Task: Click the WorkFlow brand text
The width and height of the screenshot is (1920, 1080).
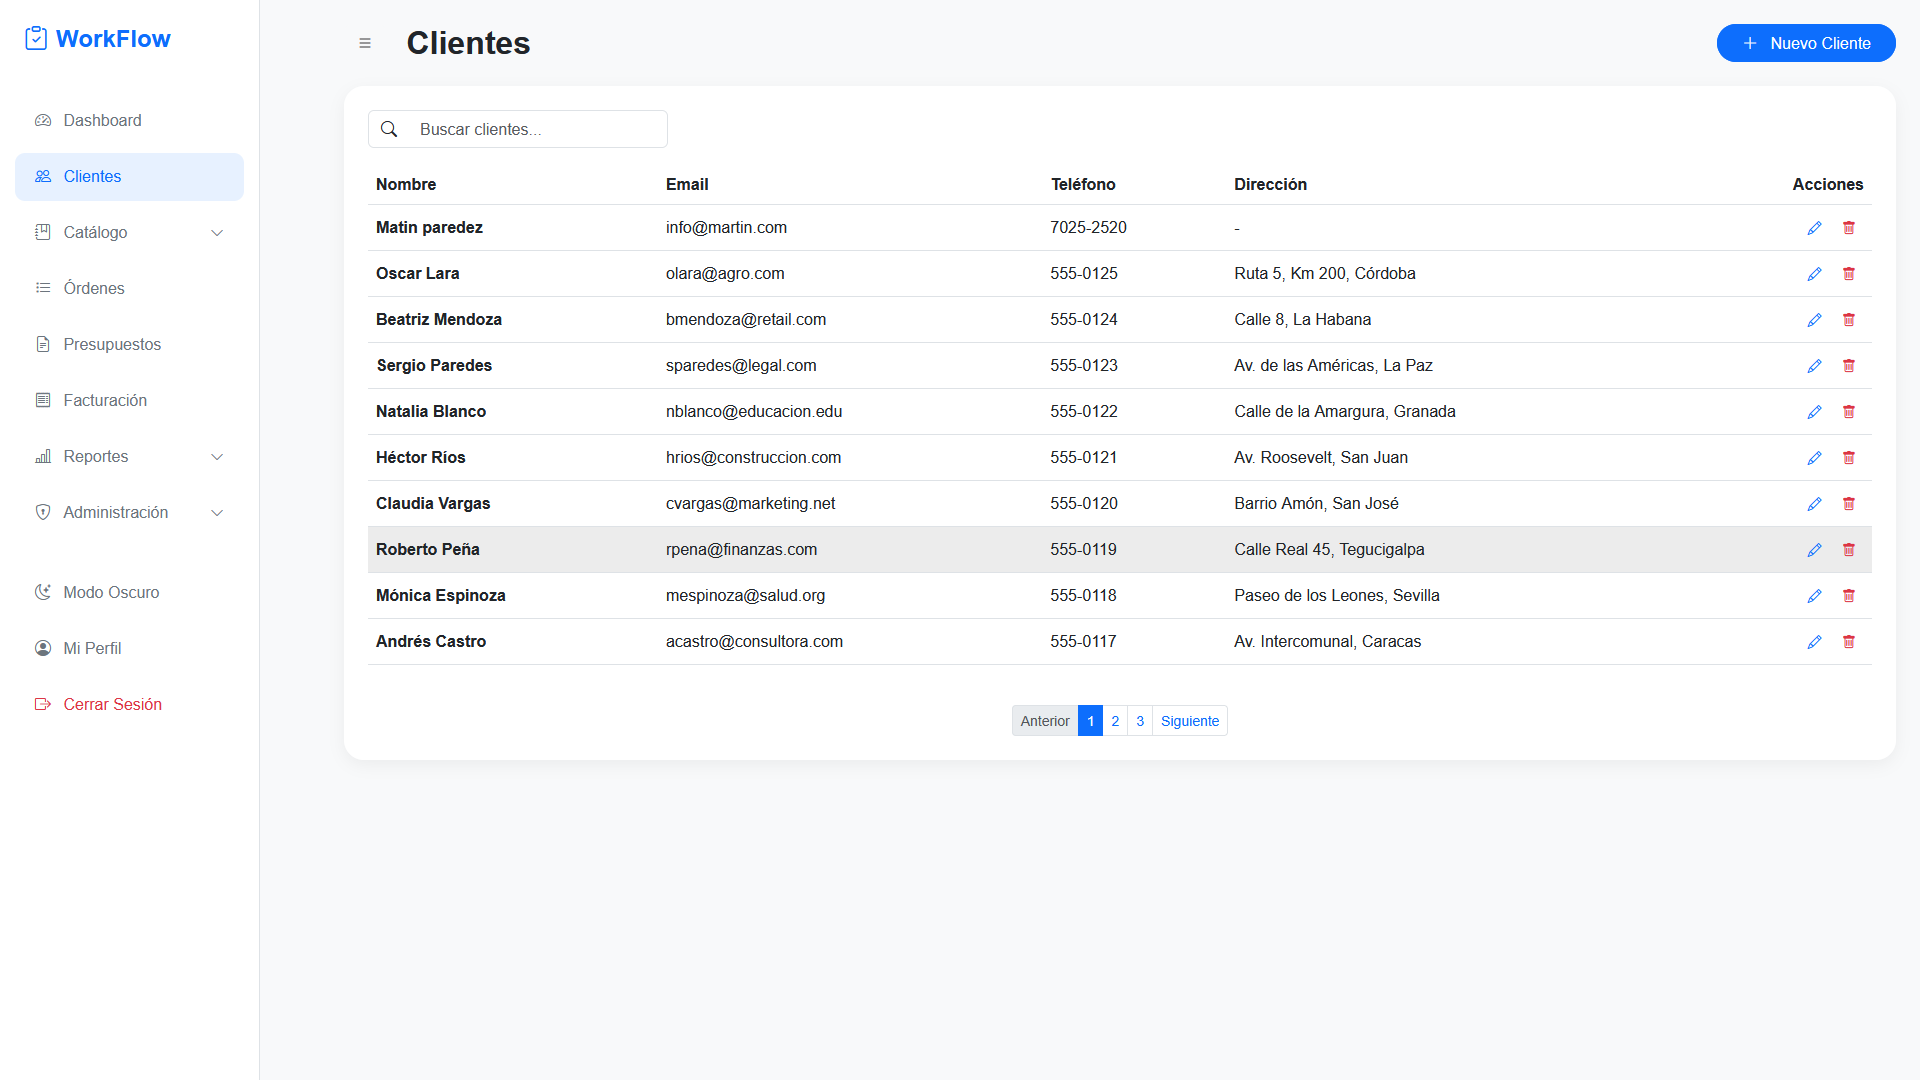Action: point(113,39)
